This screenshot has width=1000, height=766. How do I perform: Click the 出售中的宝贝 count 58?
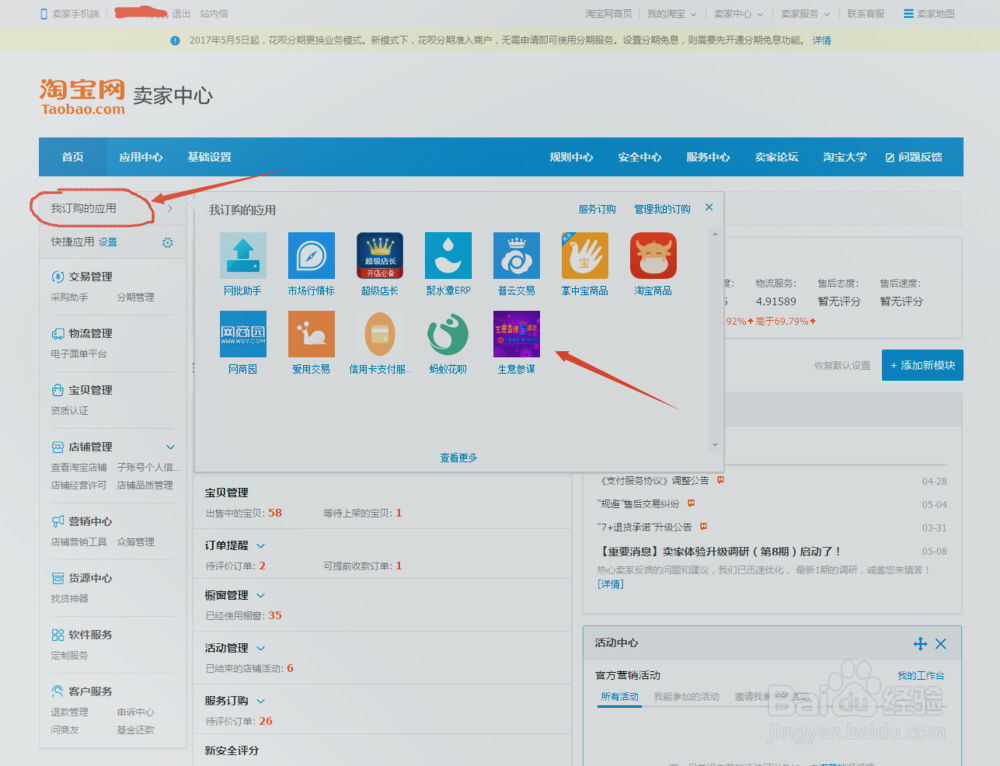pos(275,513)
